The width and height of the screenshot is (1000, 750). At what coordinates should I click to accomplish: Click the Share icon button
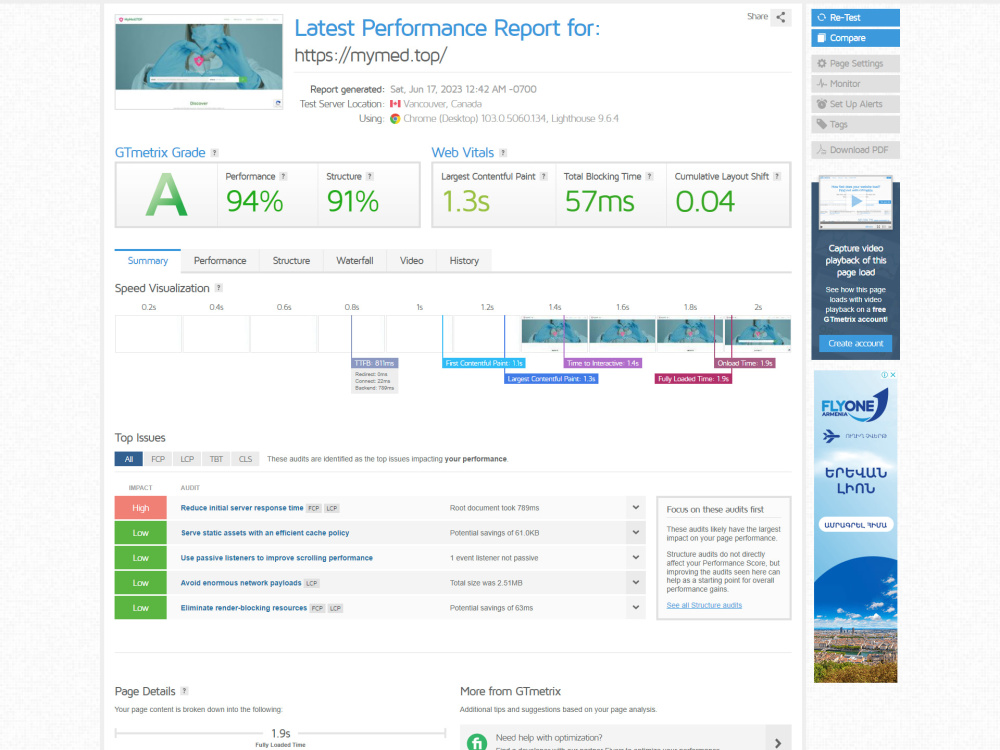click(x=781, y=17)
